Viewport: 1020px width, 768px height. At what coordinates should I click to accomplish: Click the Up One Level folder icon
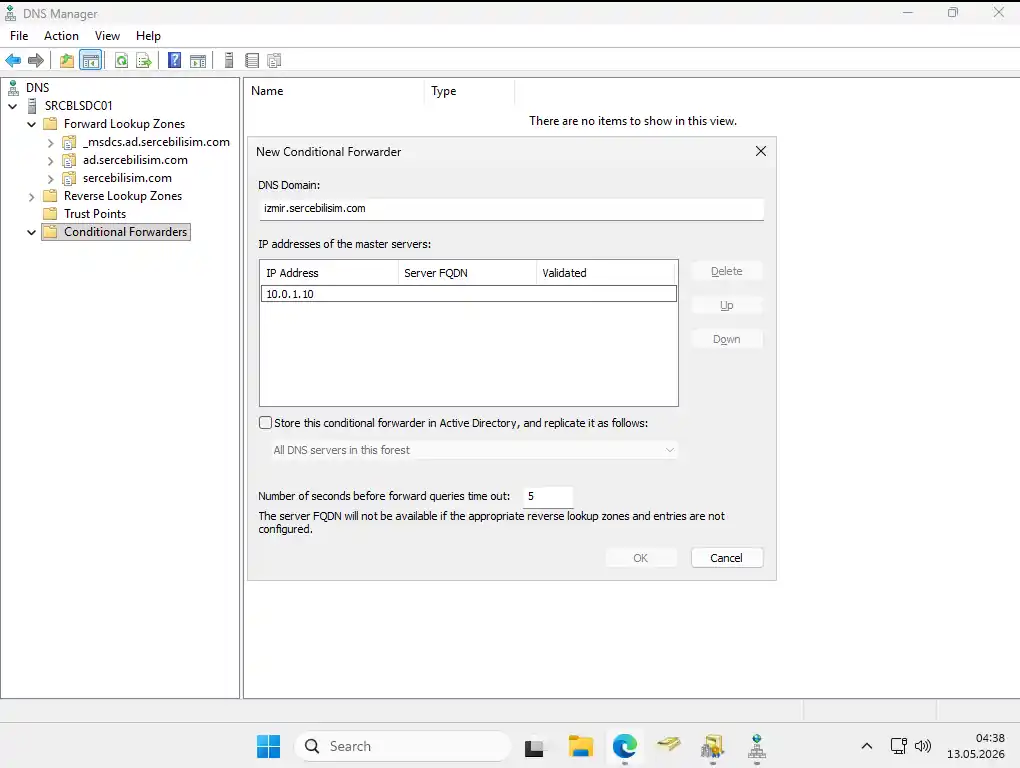coord(66,60)
